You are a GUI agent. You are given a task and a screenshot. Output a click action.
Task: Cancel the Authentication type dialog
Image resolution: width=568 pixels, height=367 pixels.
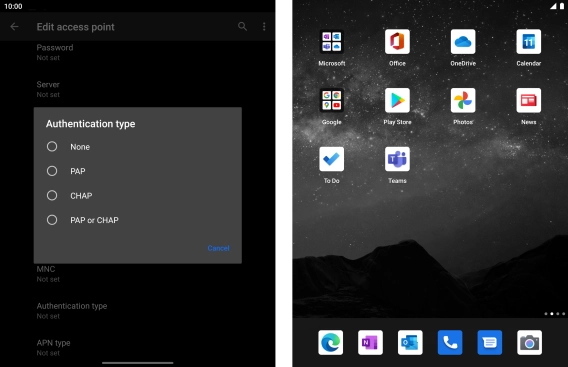point(218,248)
